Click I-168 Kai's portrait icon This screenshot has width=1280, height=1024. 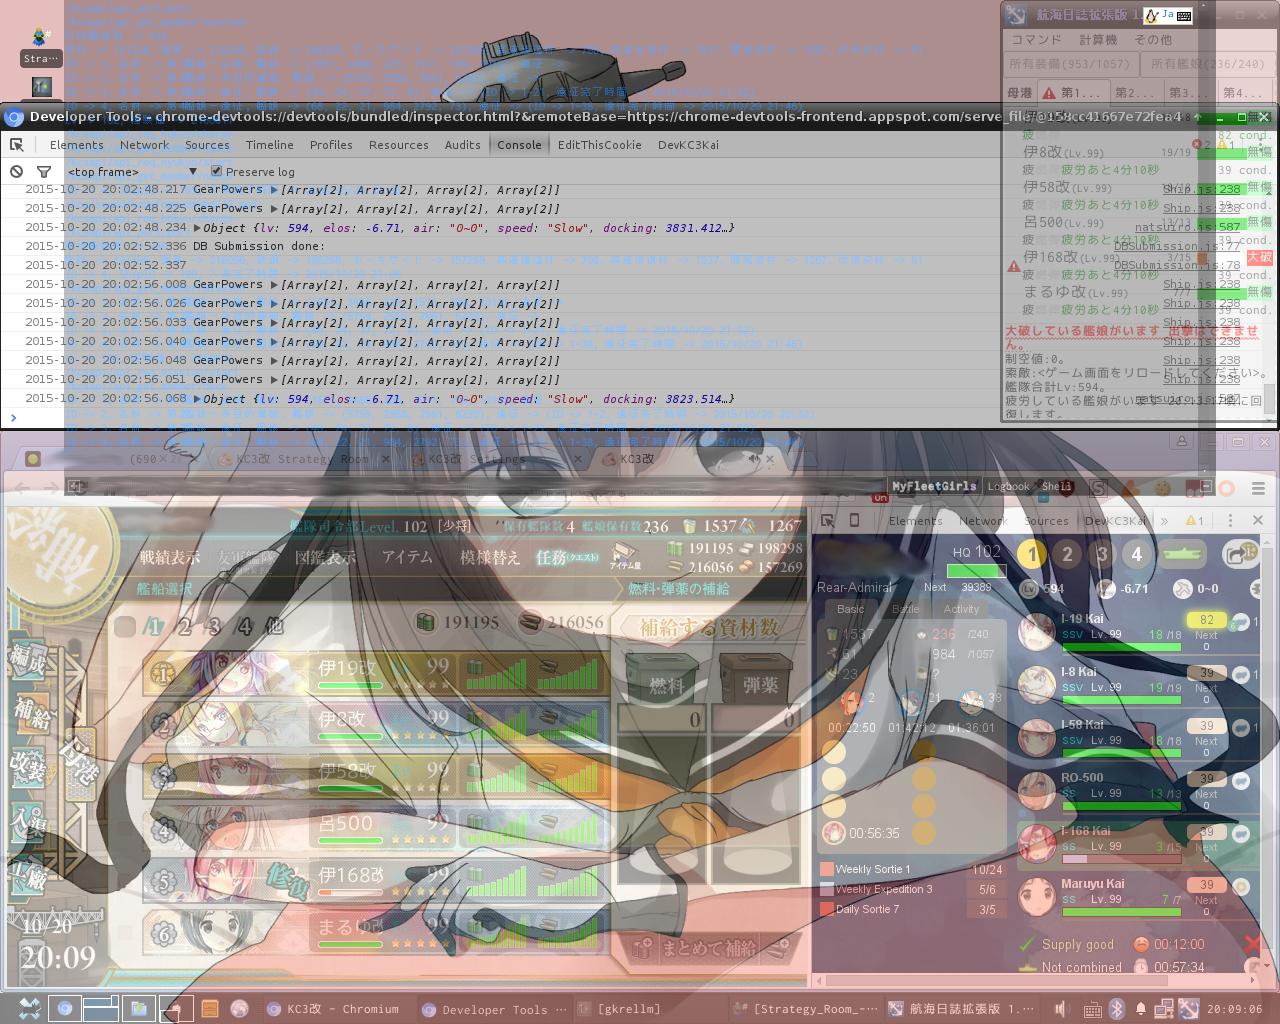[x=1037, y=843]
